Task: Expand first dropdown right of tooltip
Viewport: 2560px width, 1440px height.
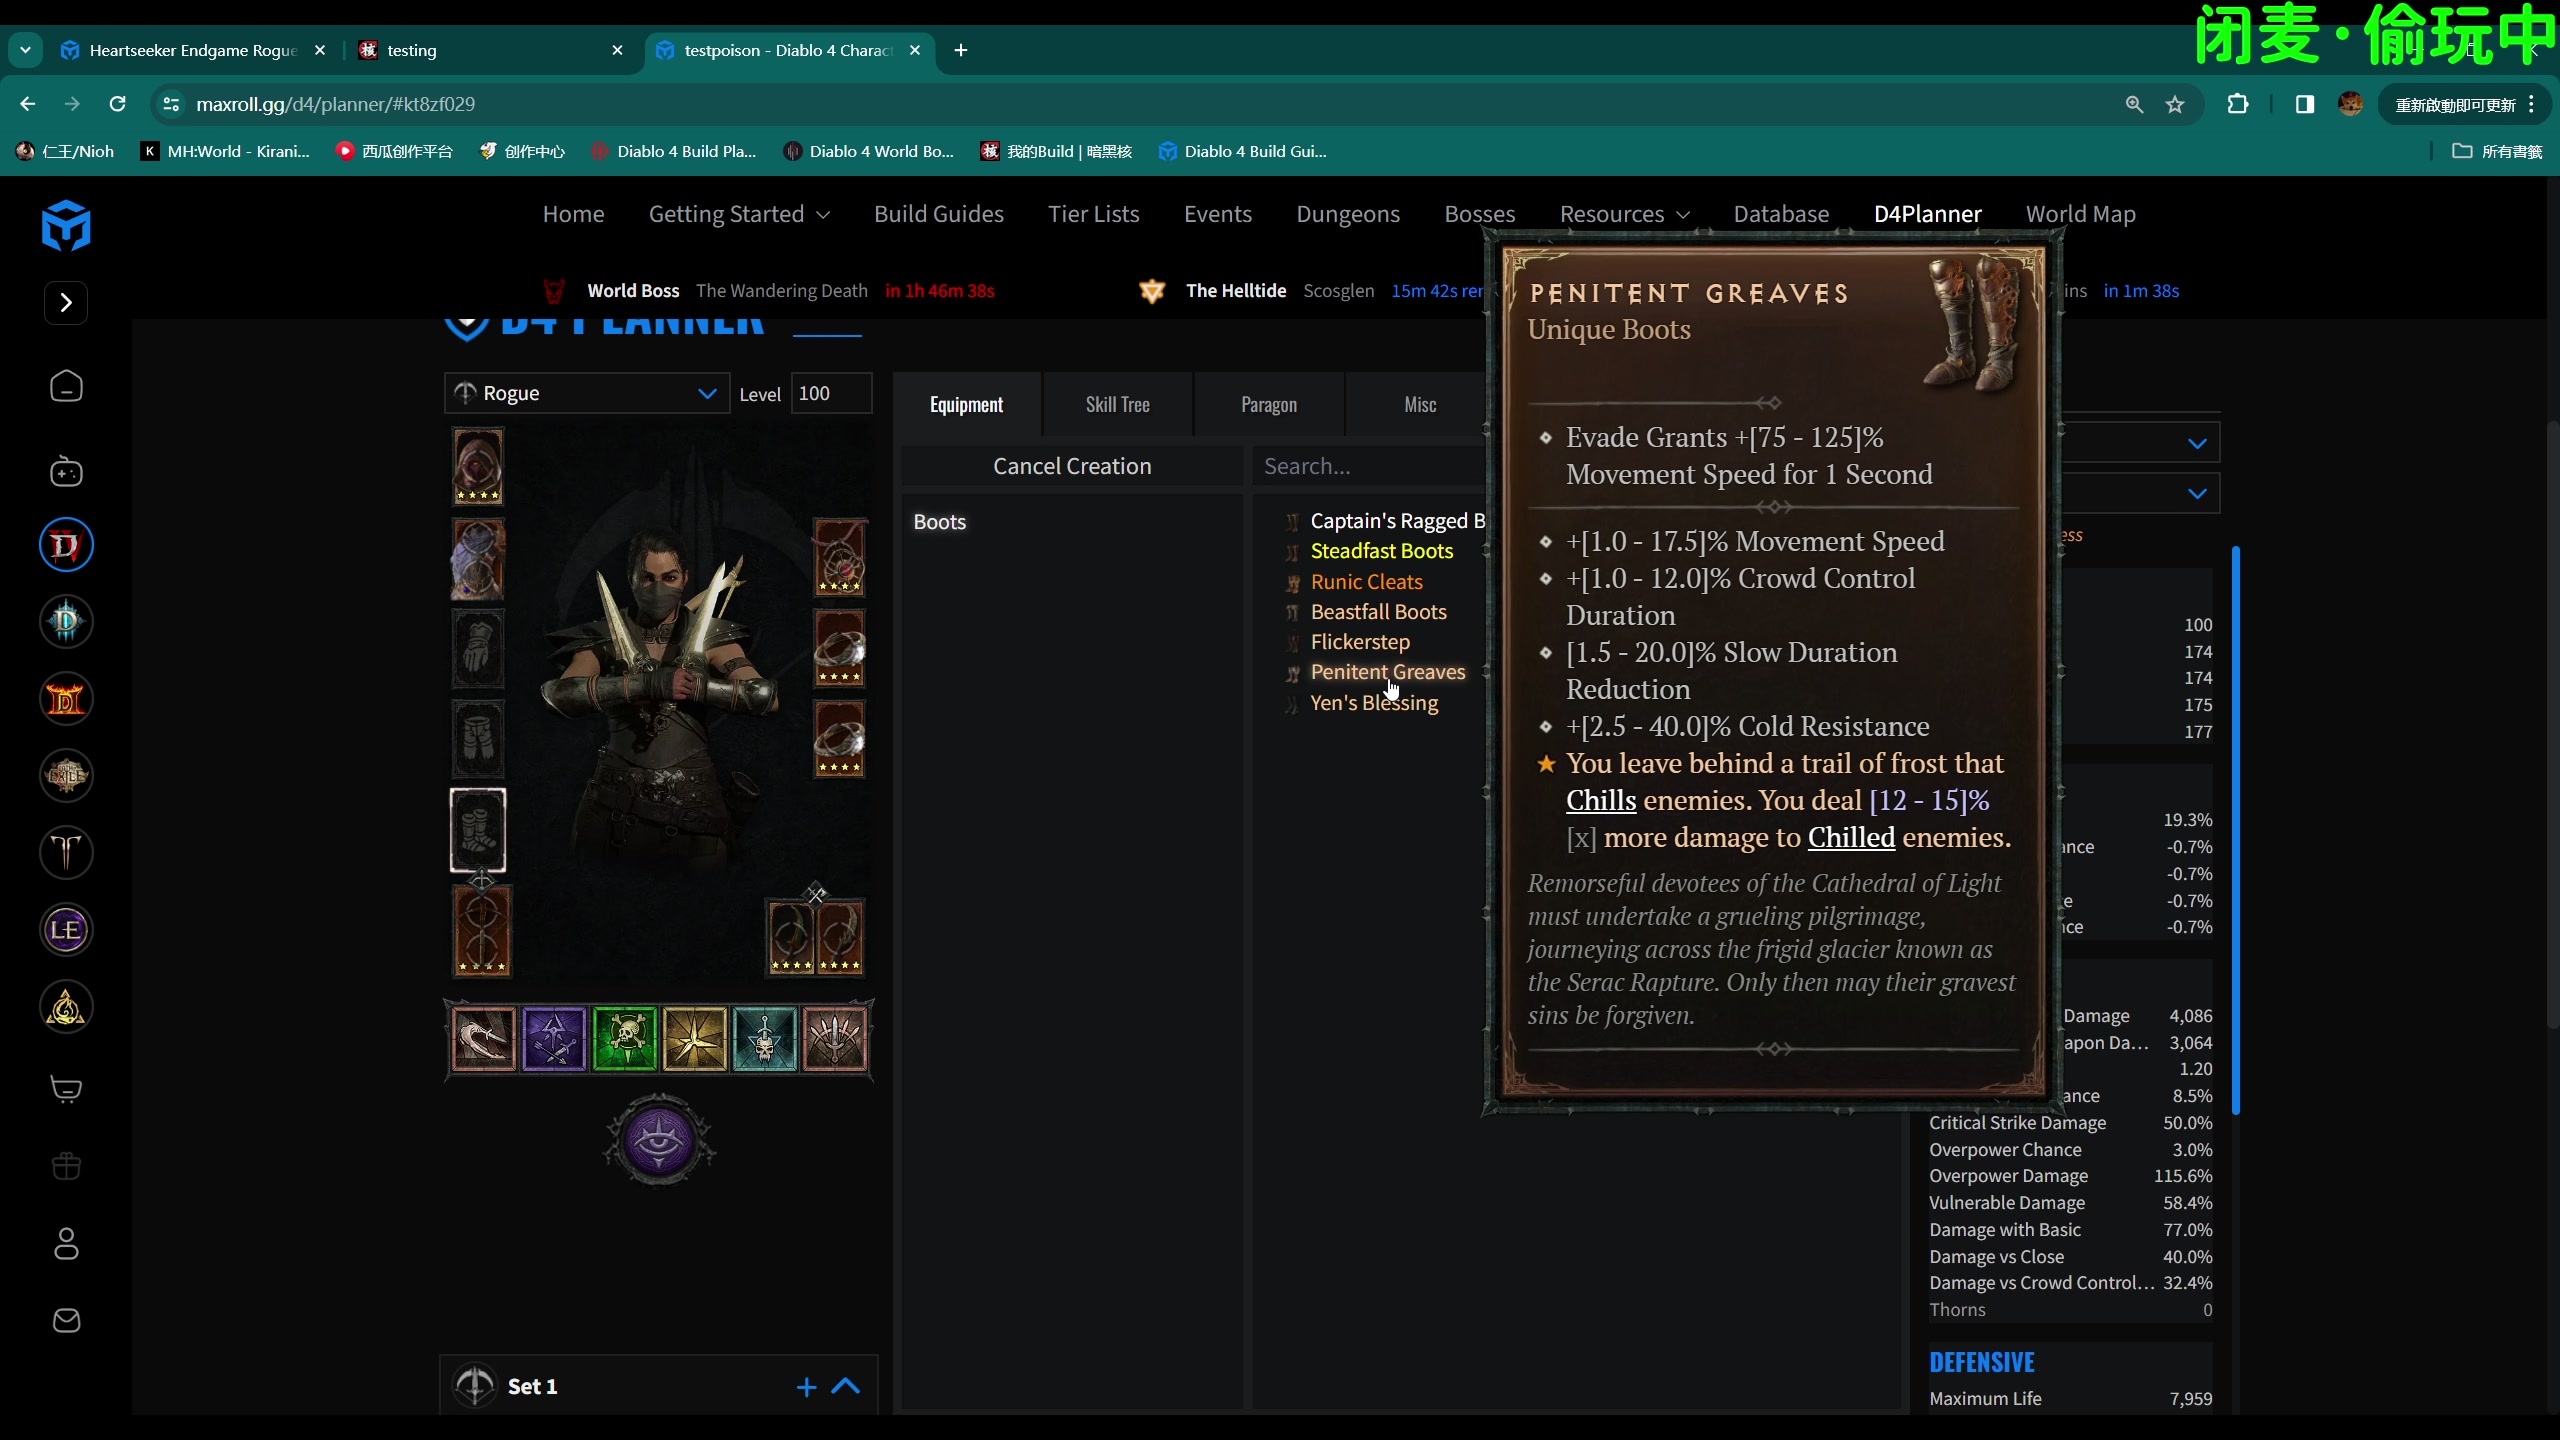Action: (x=2196, y=443)
